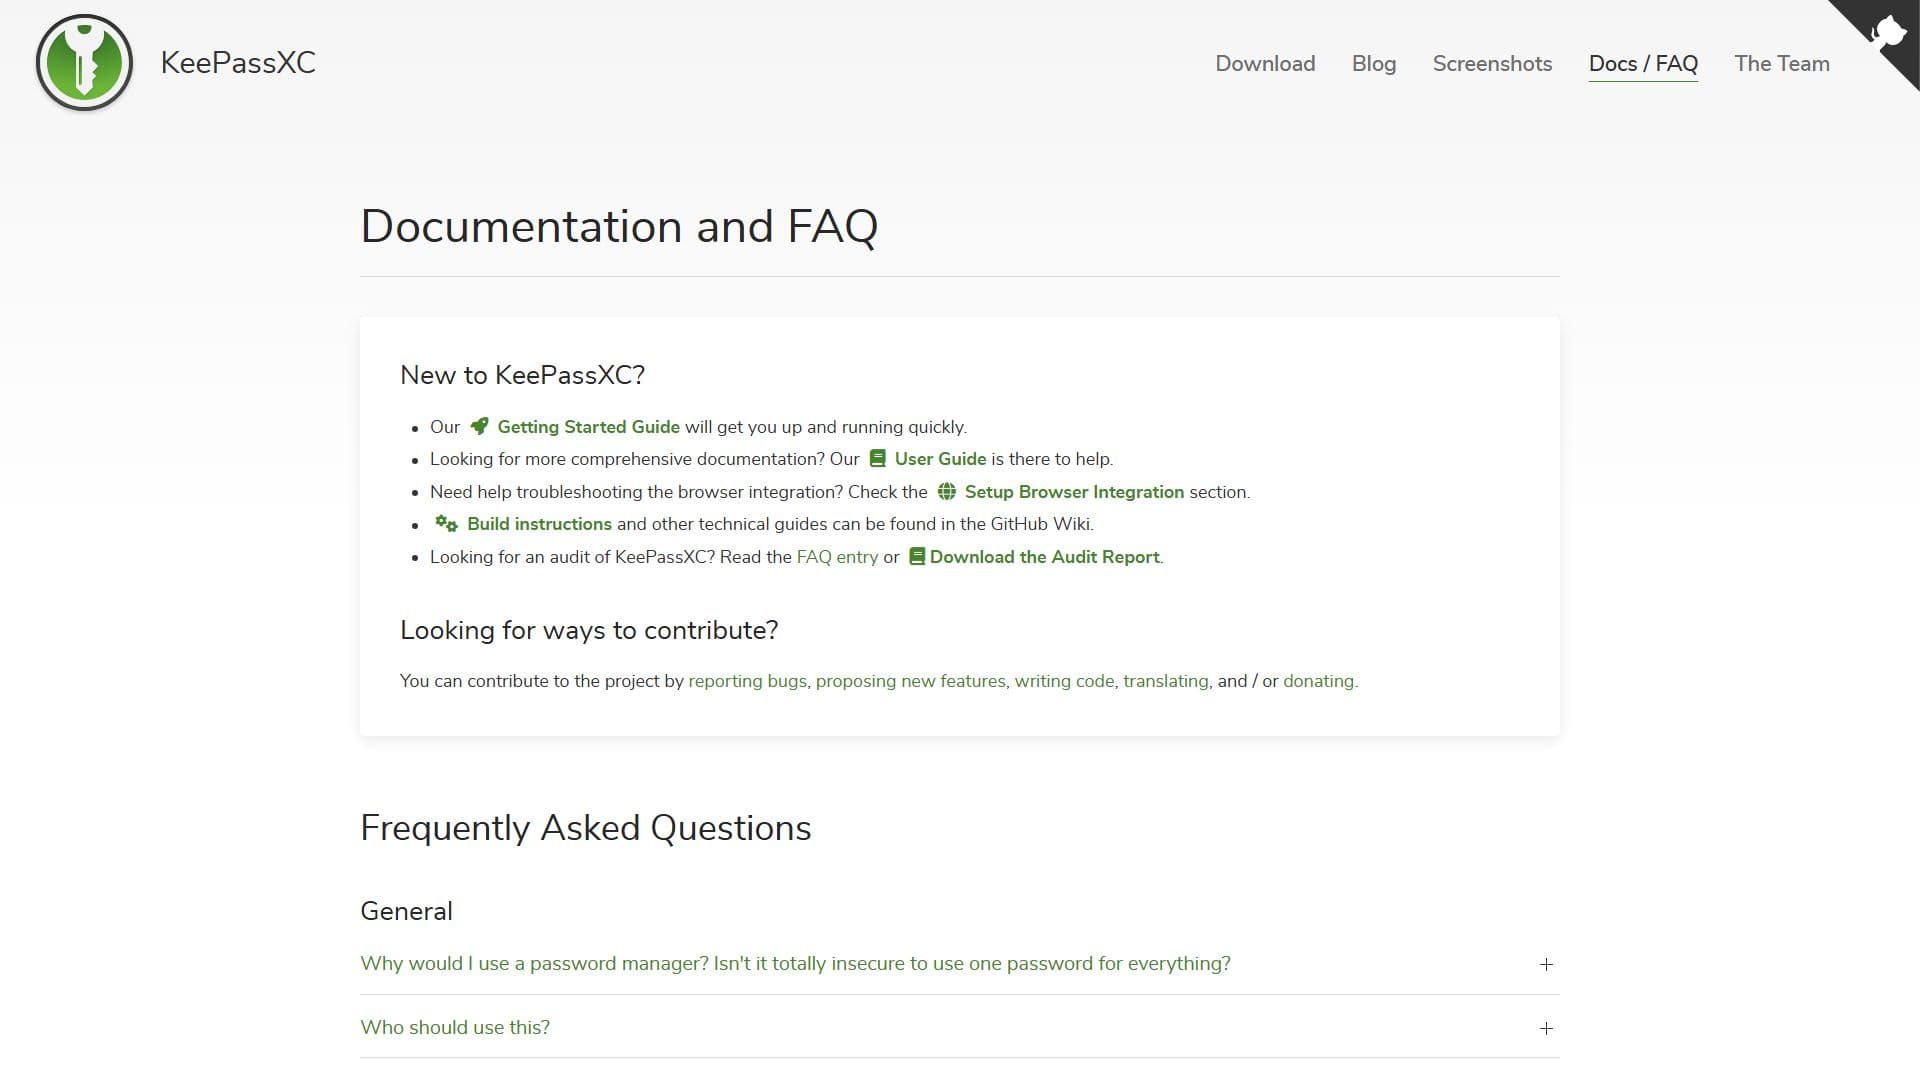
Task: Open the GitHub corner icon
Action: click(x=1886, y=34)
